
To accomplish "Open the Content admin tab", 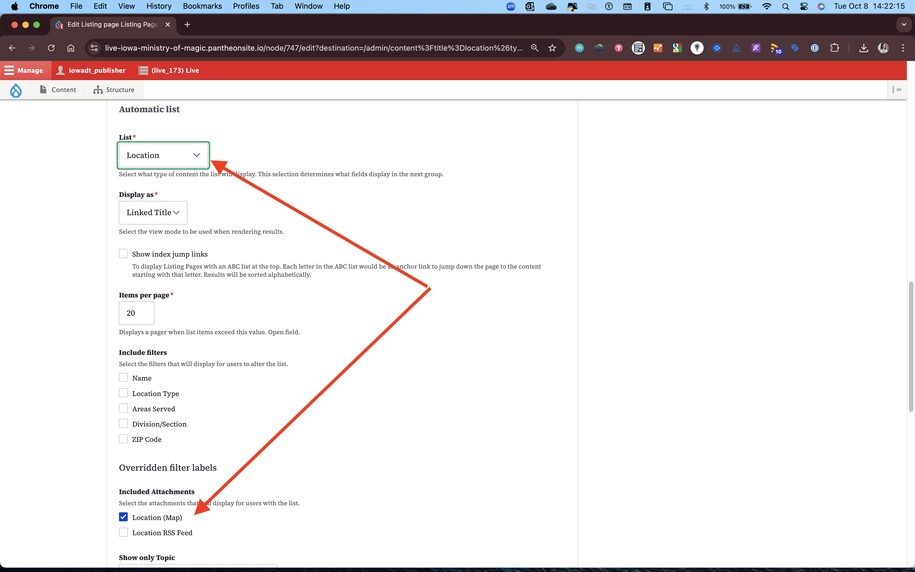I will pyautogui.click(x=58, y=89).
